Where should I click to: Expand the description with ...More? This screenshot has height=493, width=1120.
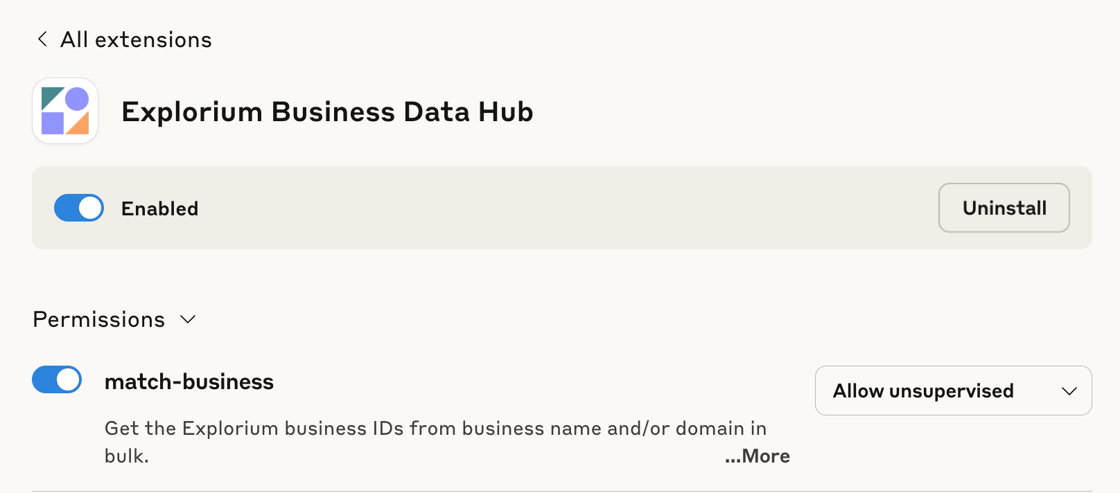(757, 456)
